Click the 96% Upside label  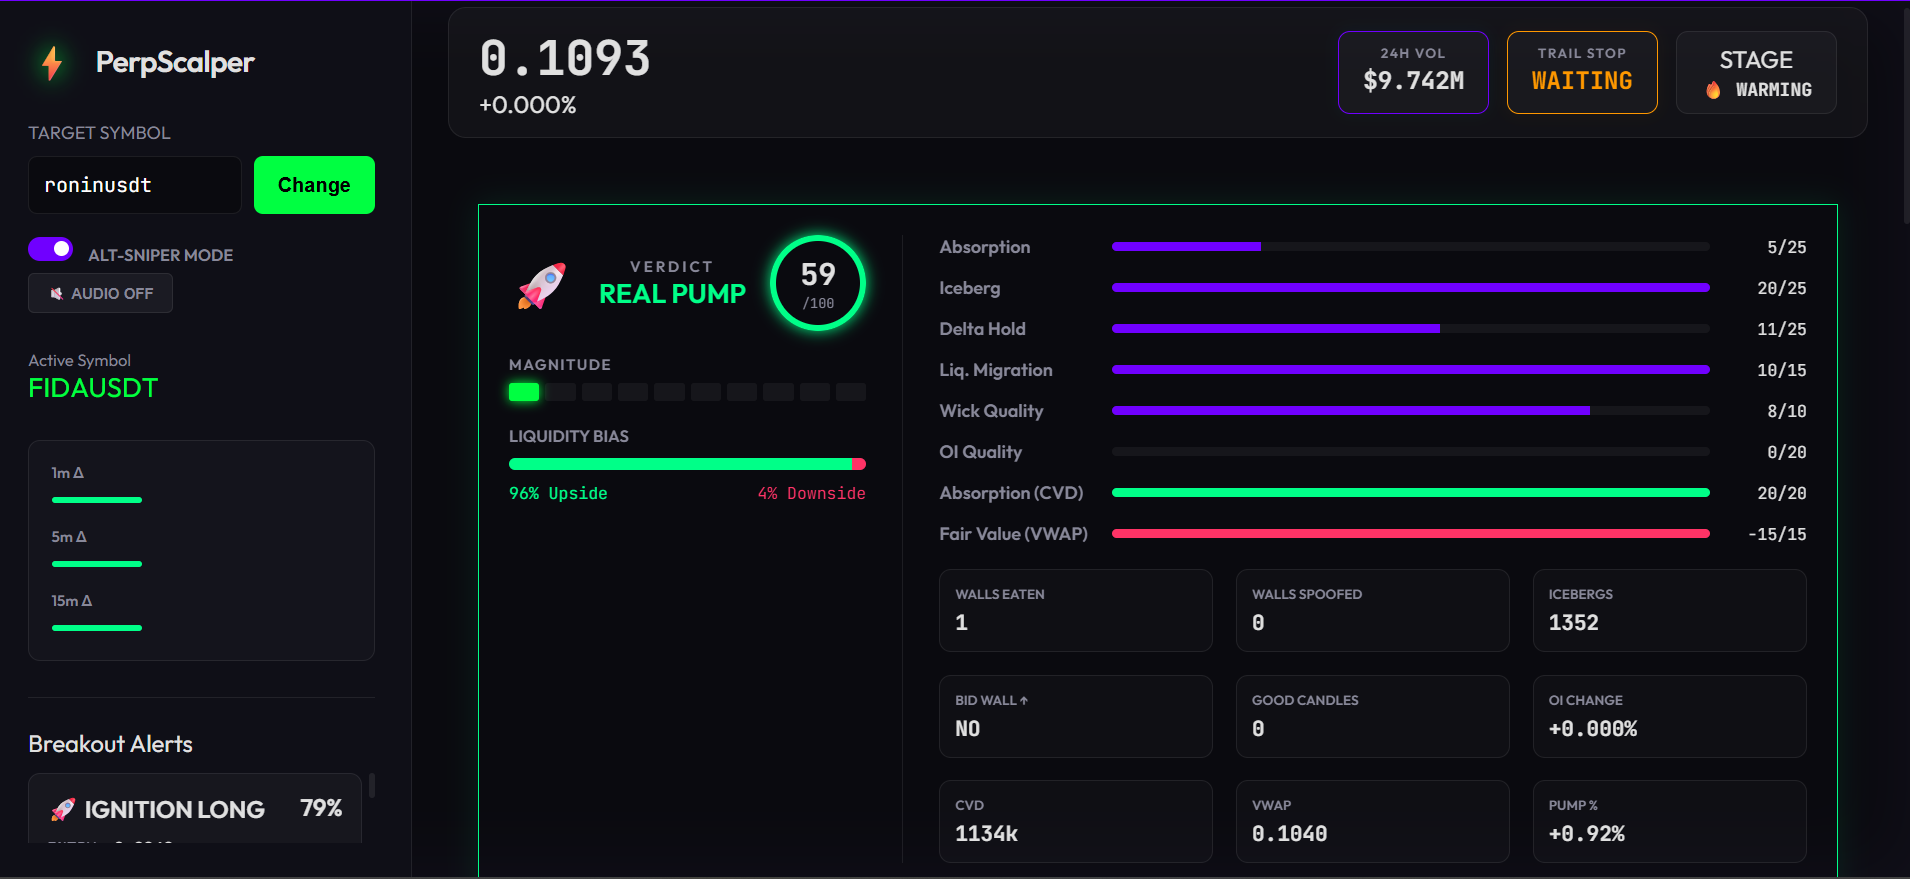click(x=558, y=494)
